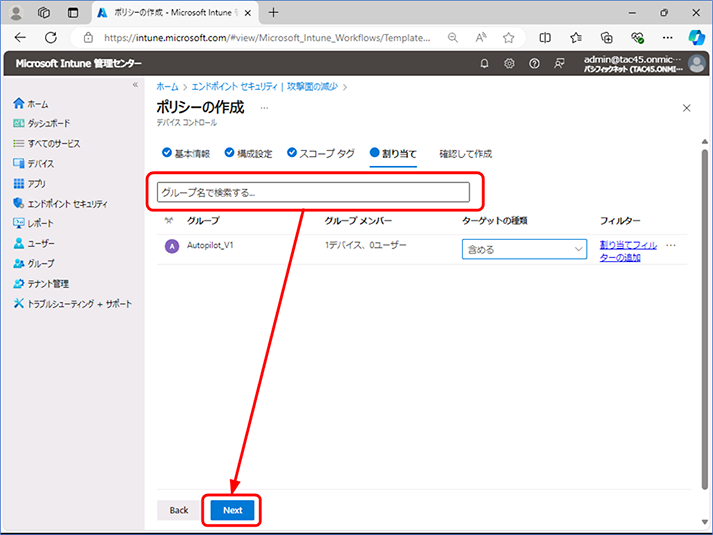The height and width of the screenshot is (535, 713).
Task: Open すべてのサービス in sidebar
Action: click(47, 144)
